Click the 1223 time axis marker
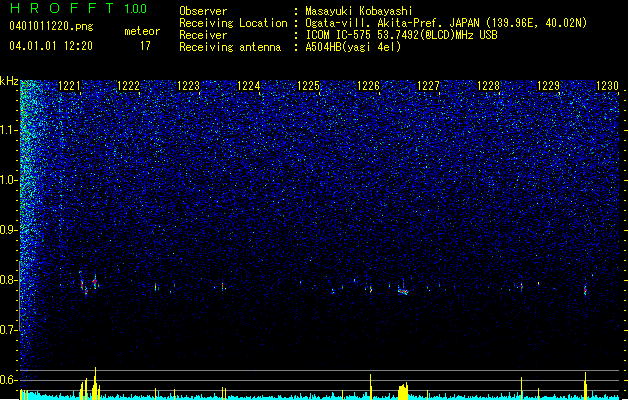This screenshot has height=400, width=629. [x=188, y=86]
